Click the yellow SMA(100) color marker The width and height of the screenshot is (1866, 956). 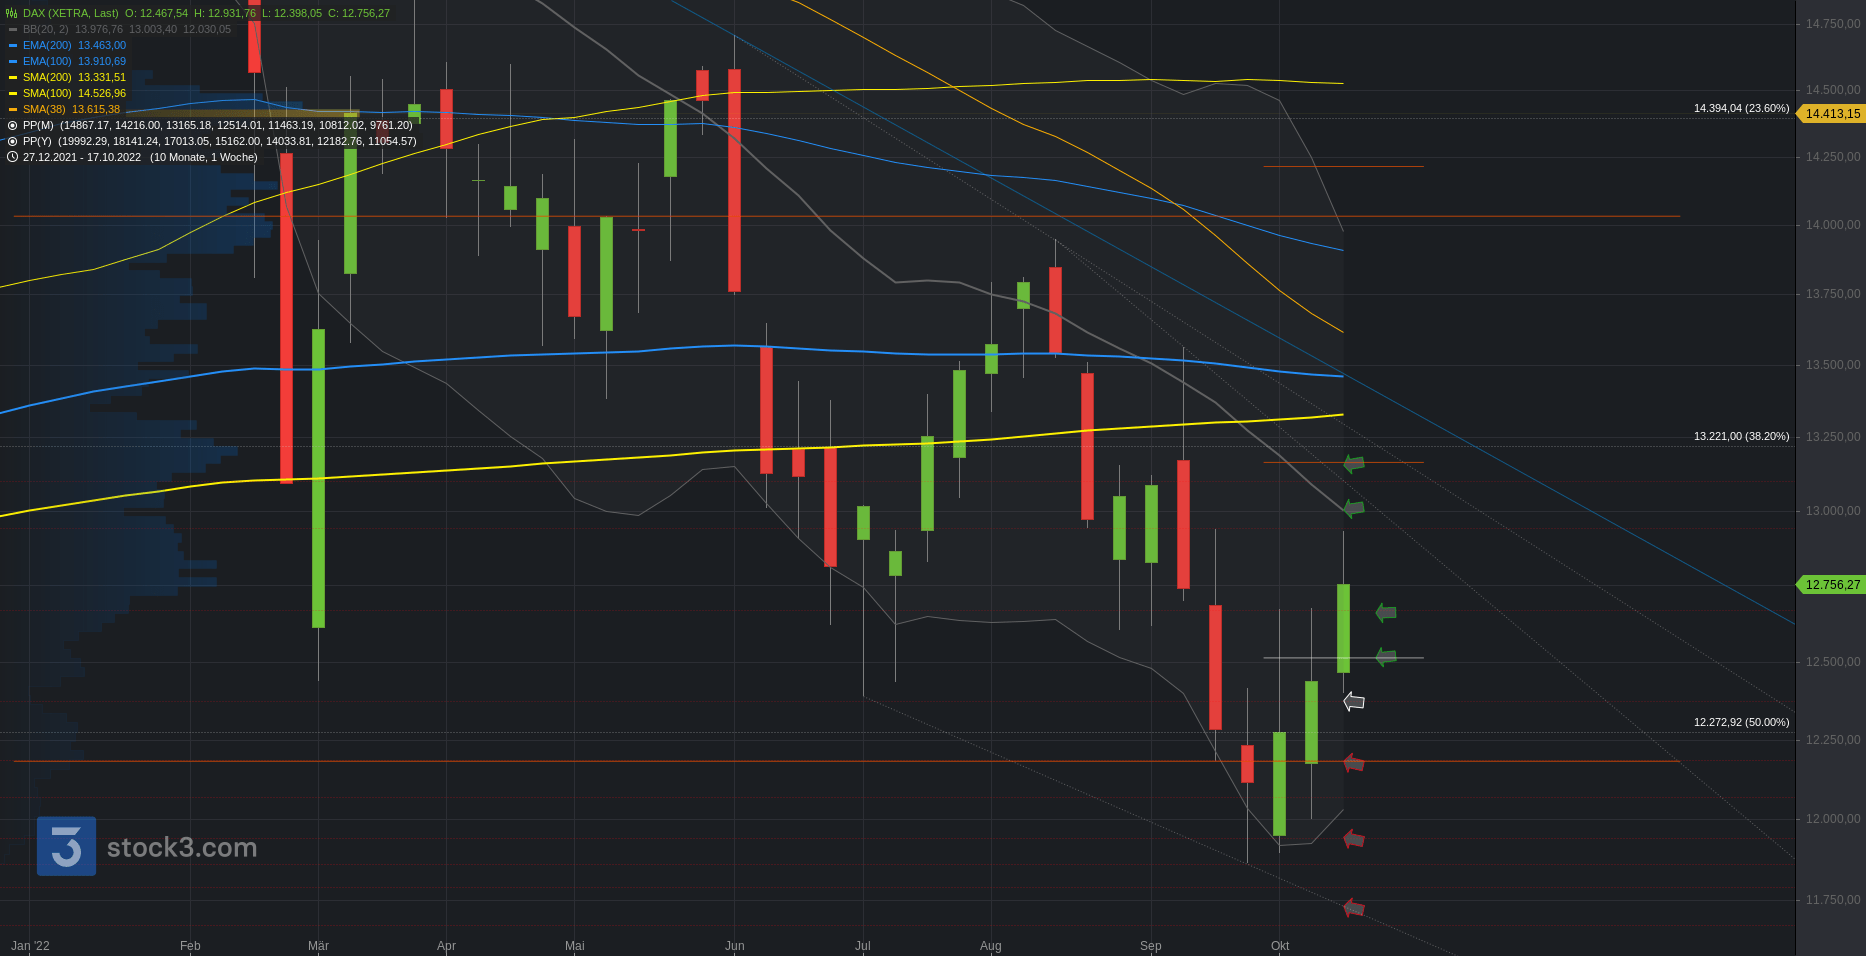(13, 93)
